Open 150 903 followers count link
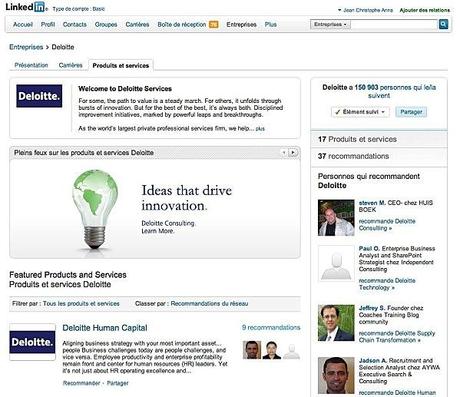 pyautogui.click(x=366, y=88)
